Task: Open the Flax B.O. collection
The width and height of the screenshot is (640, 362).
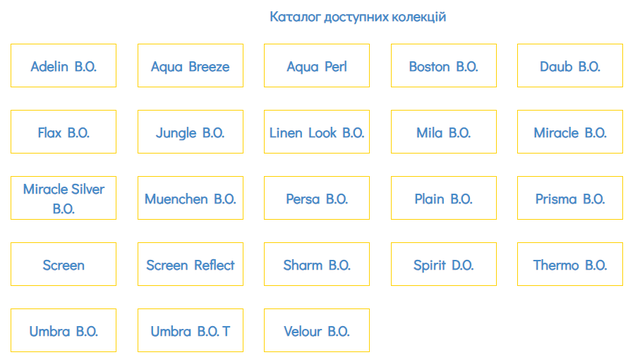Action: pyautogui.click(x=64, y=132)
